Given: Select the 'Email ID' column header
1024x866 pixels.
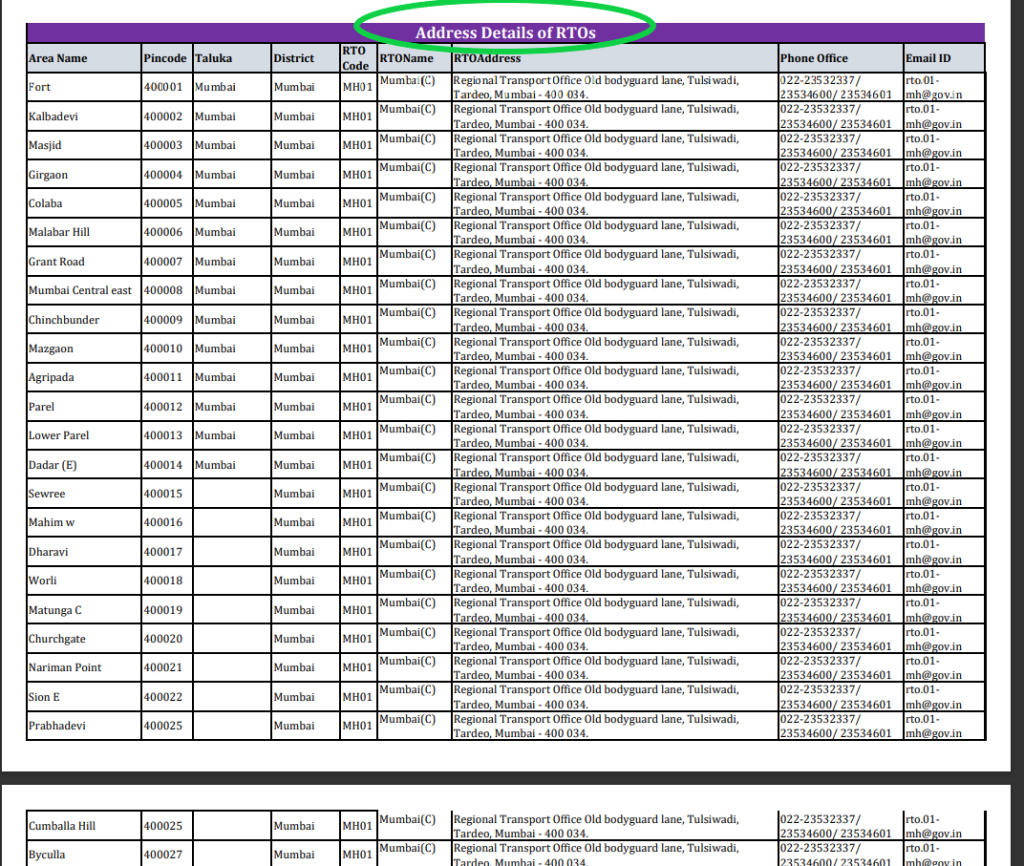Looking at the screenshot, I should [x=928, y=58].
